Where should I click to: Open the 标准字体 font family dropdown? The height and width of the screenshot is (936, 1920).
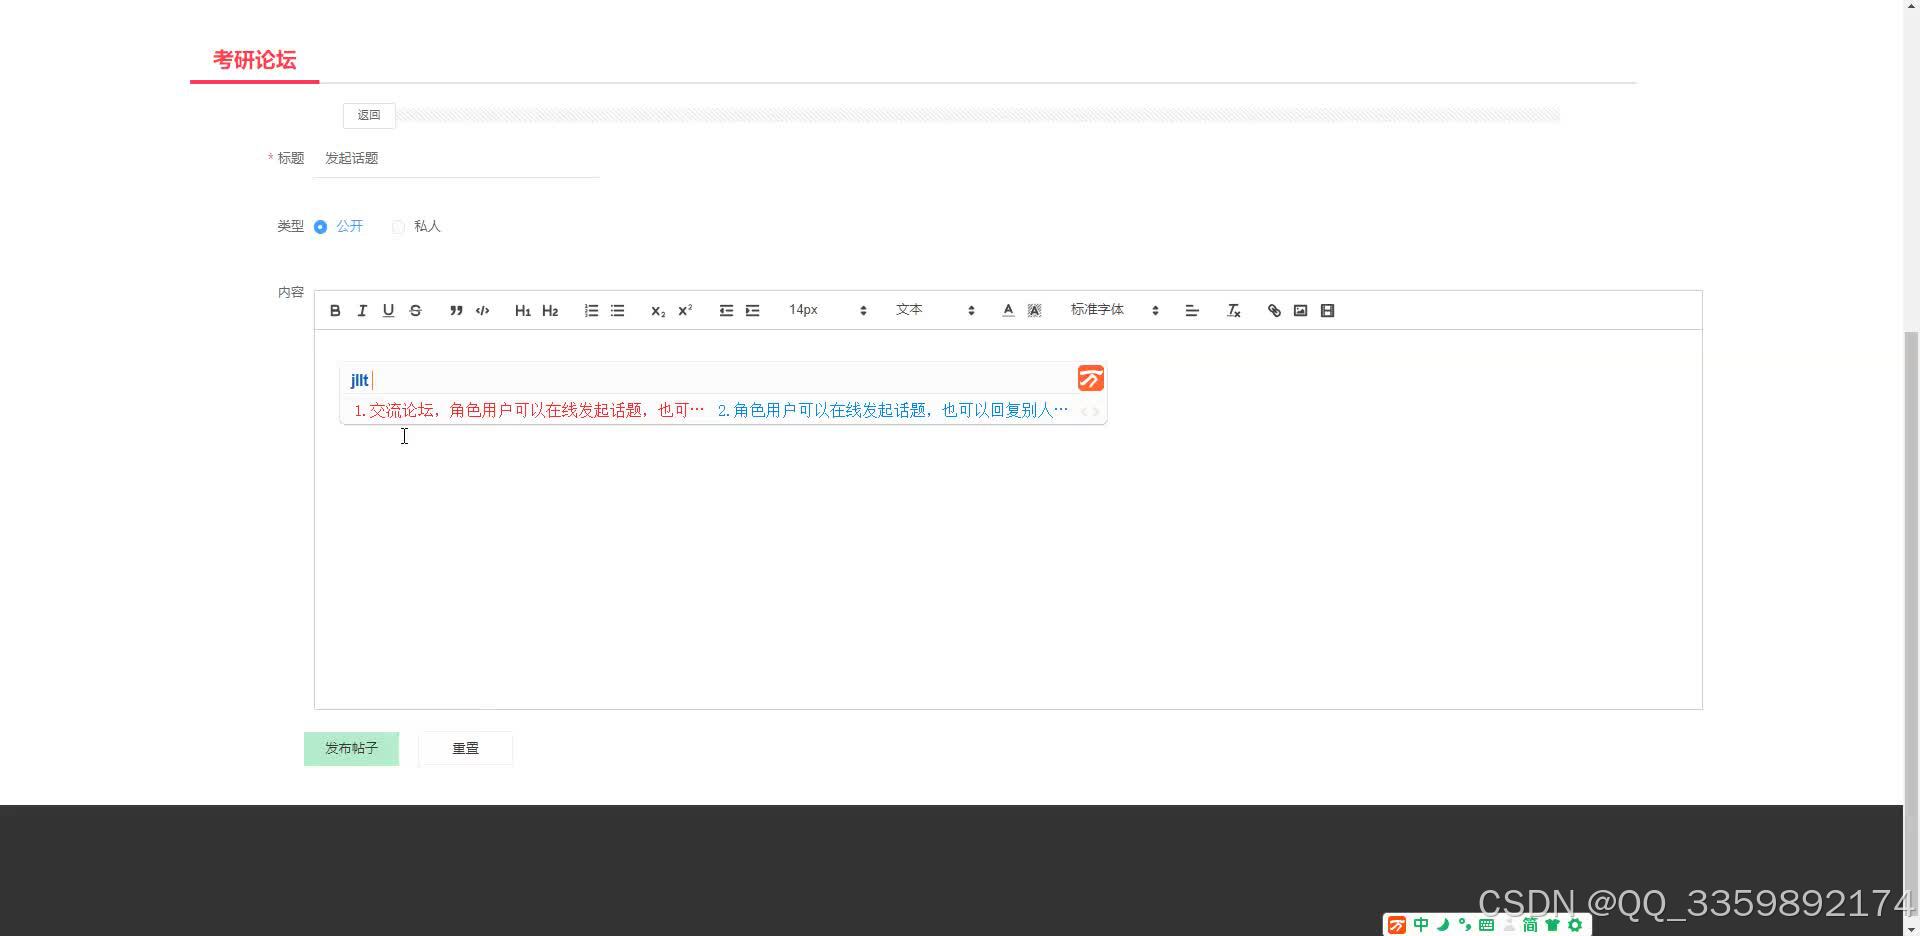(x=1114, y=311)
